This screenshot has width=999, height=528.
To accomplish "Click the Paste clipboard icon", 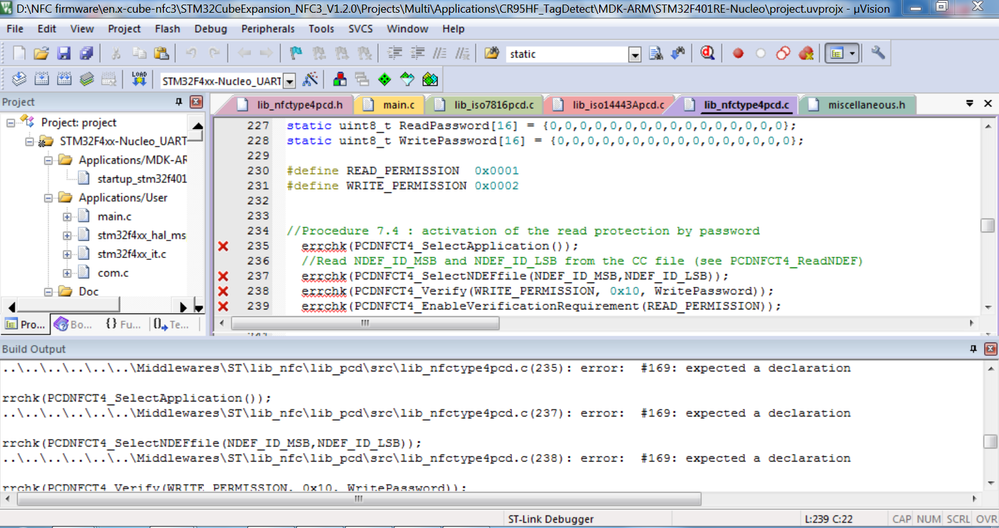I will pyautogui.click(x=162, y=54).
